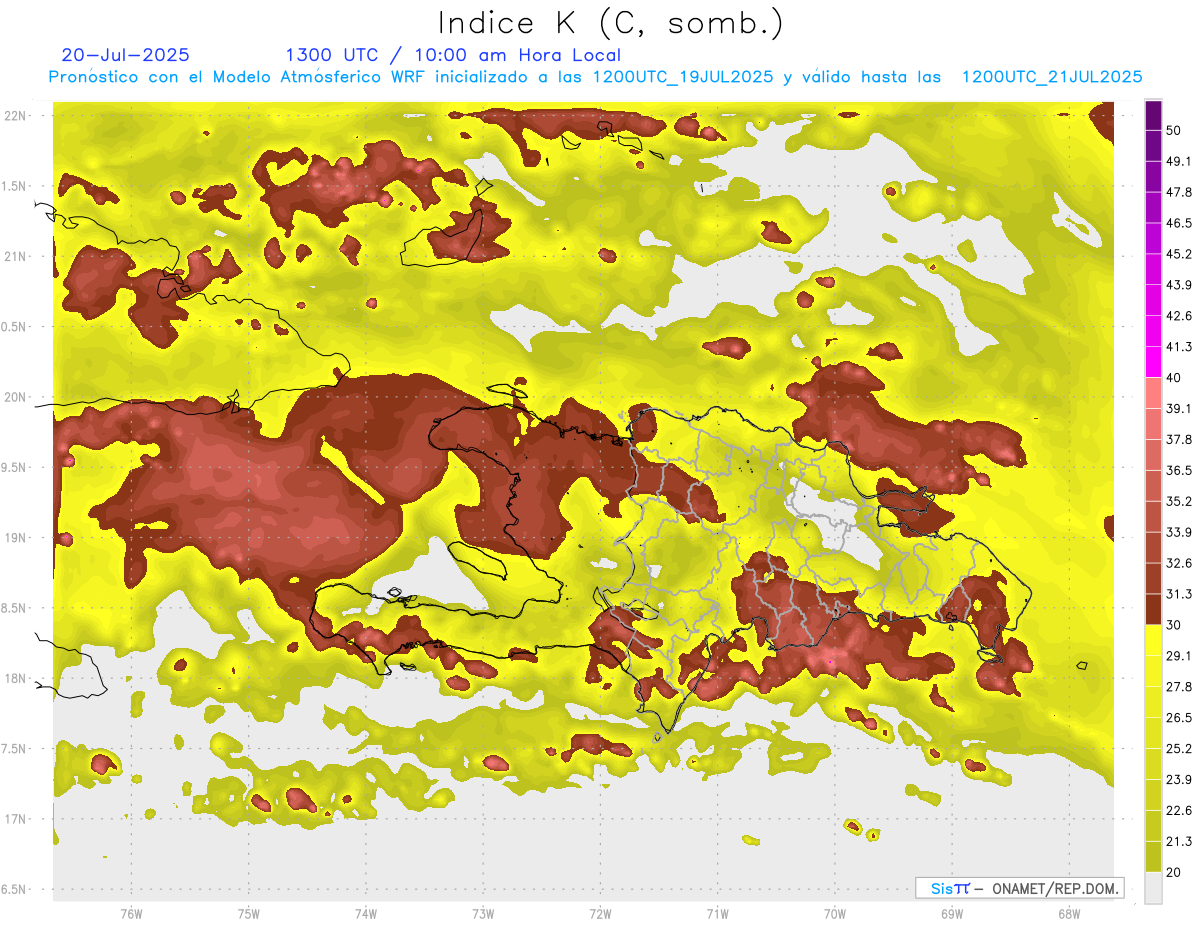Click the '29.1' color bar value
The height and width of the screenshot is (927, 1200).
click(x=1179, y=656)
